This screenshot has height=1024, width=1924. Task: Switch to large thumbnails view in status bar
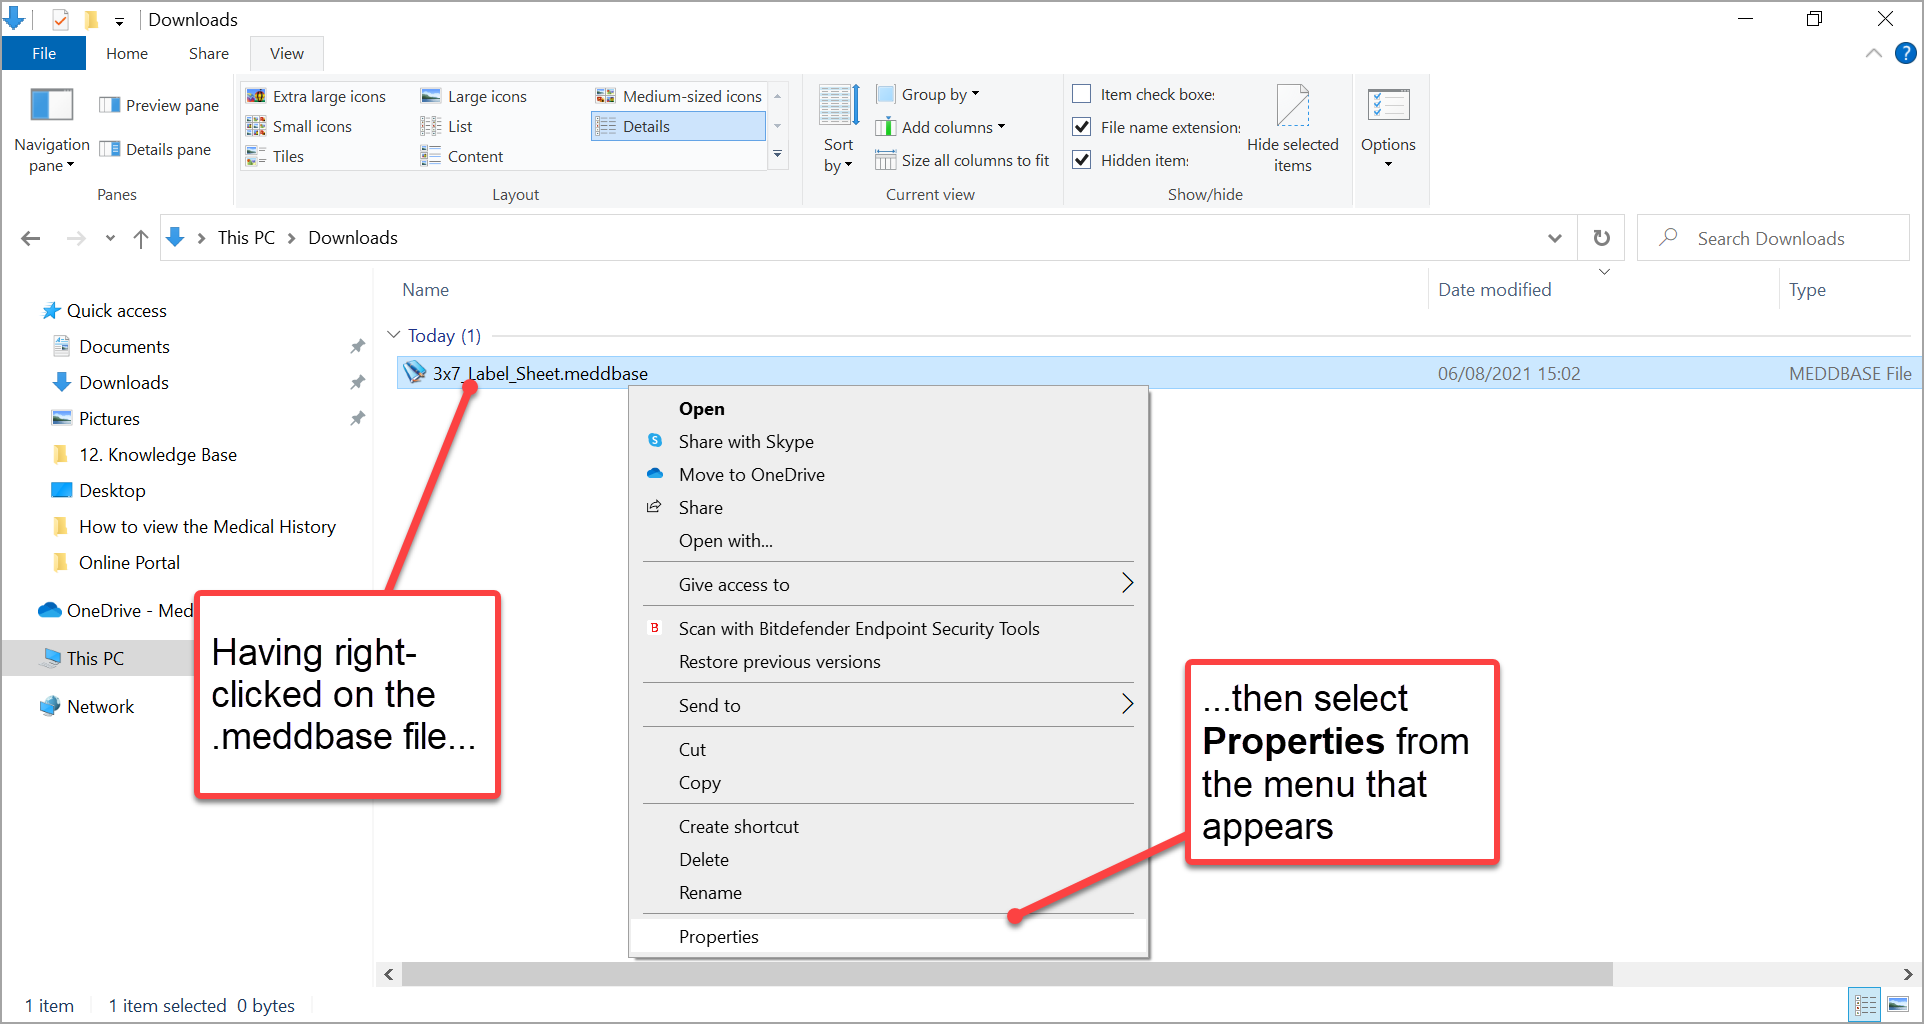[x=1898, y=1005]
